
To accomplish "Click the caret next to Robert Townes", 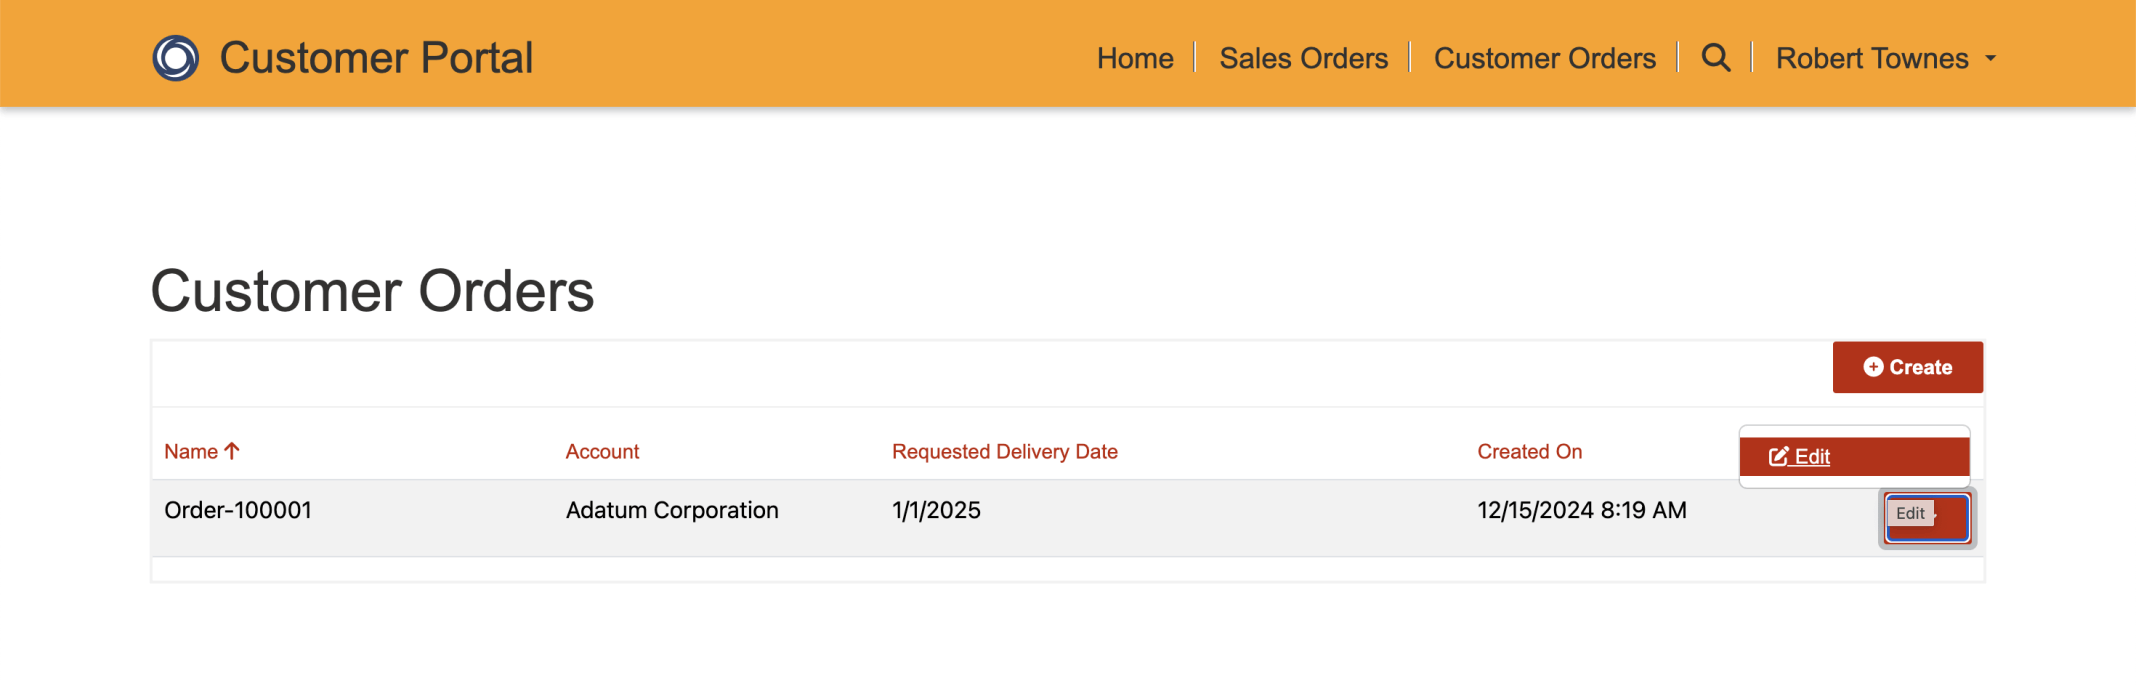I will tap(1991, 59).
